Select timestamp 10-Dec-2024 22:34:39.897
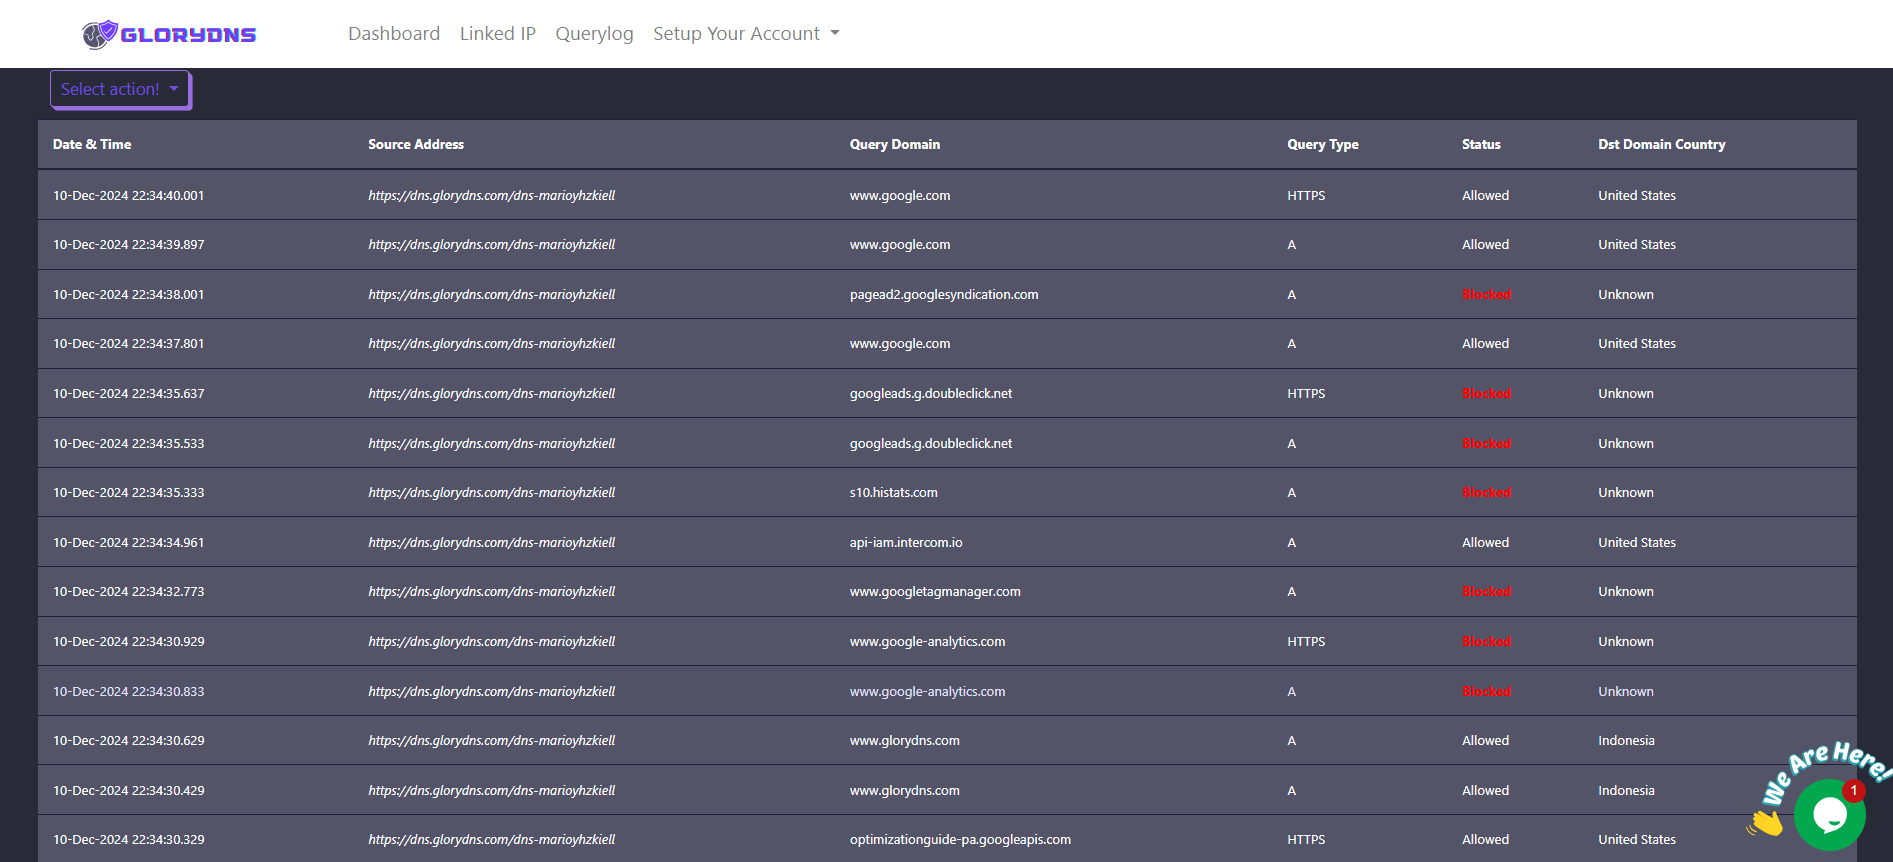Image resolution: width=1893 pixels, height=862 pixels. coord(128,245)
